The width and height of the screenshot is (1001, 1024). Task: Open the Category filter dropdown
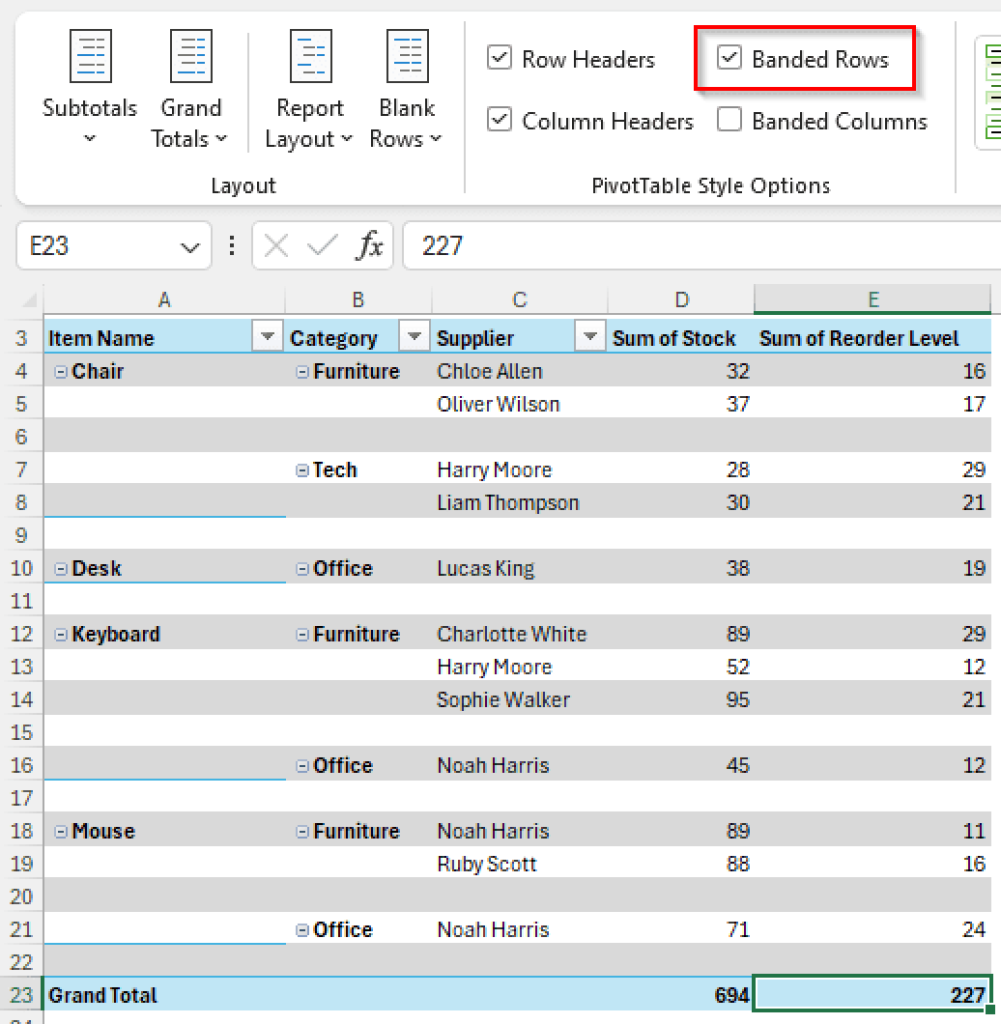click(413, 337)
